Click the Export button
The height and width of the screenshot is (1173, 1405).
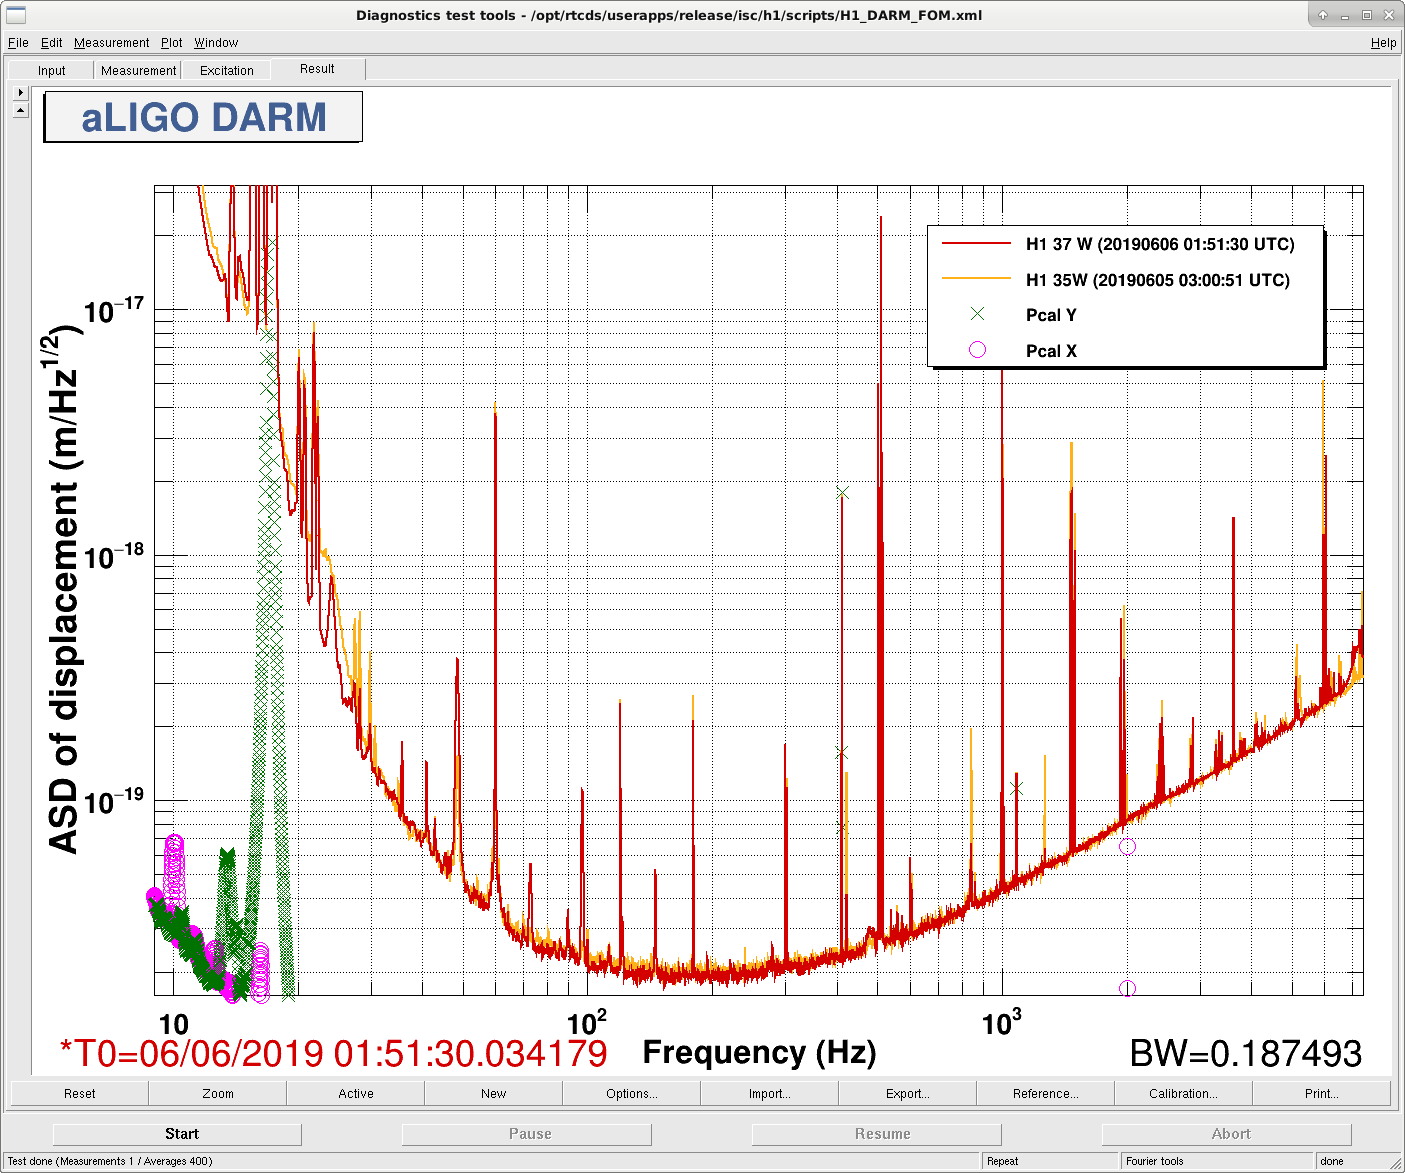point(907,1093)
